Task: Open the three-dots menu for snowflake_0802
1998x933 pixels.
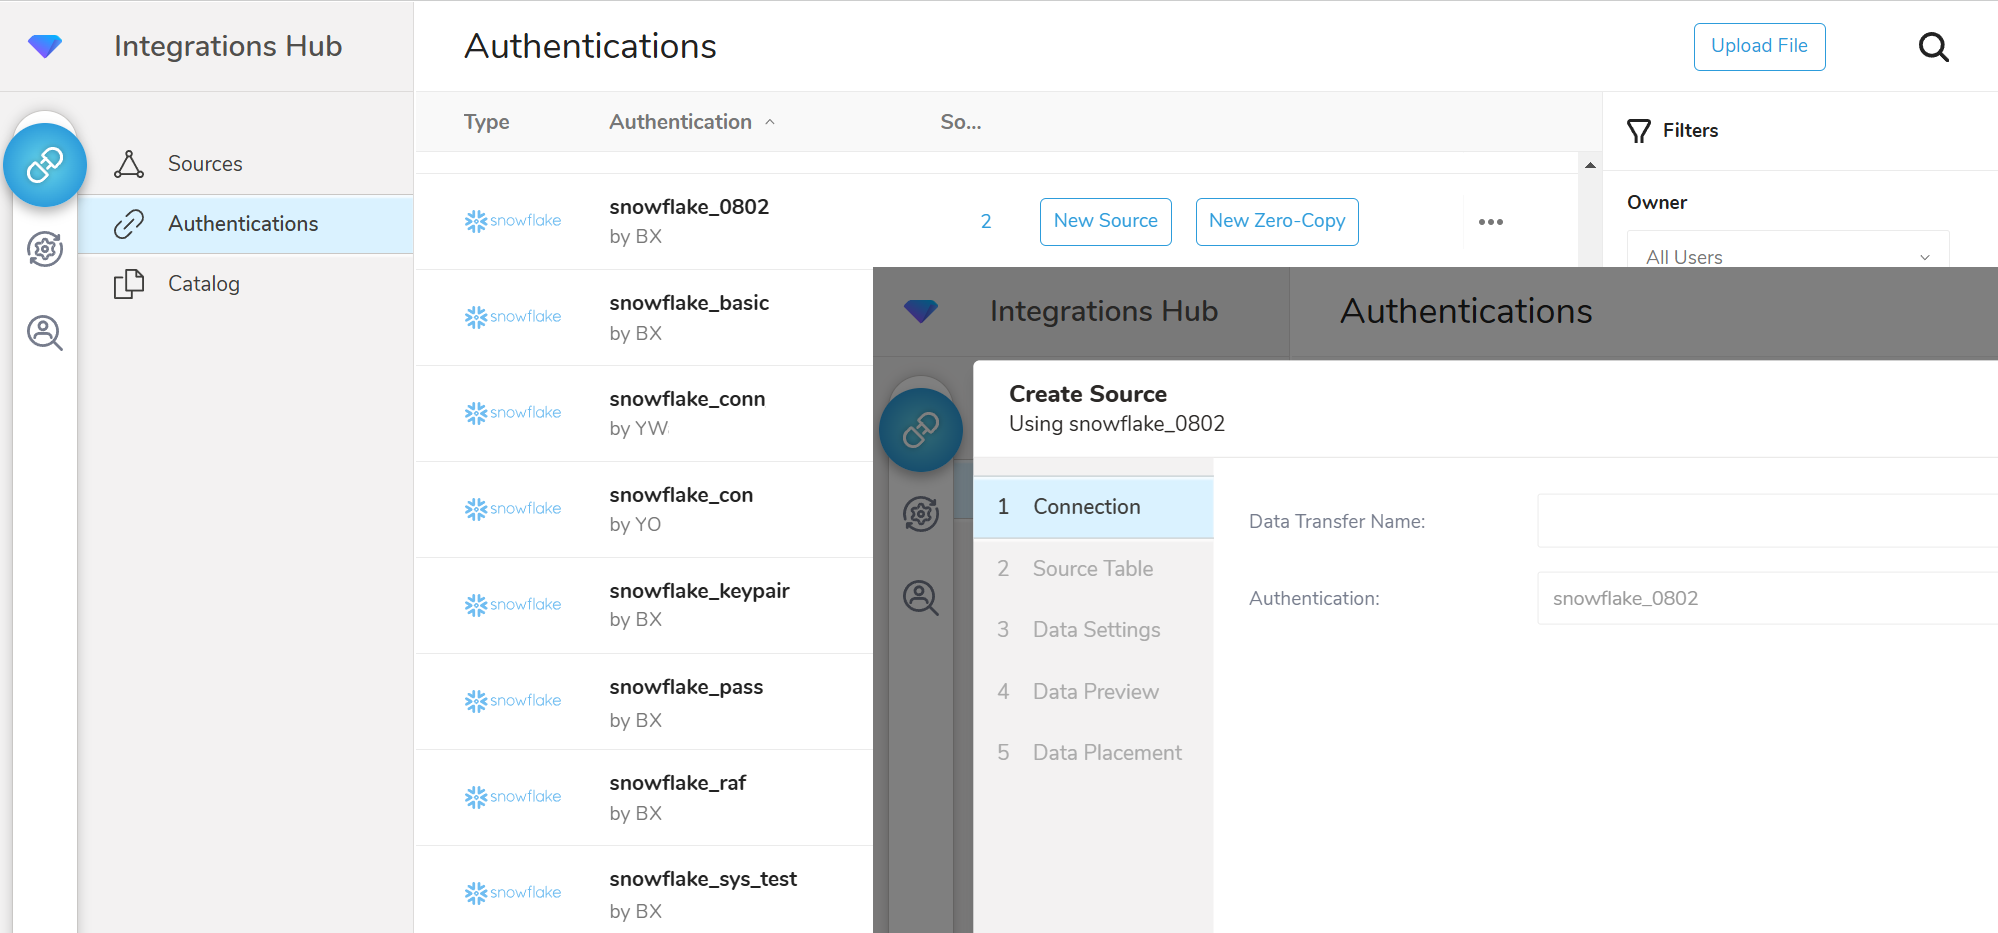Action: 1490,222
